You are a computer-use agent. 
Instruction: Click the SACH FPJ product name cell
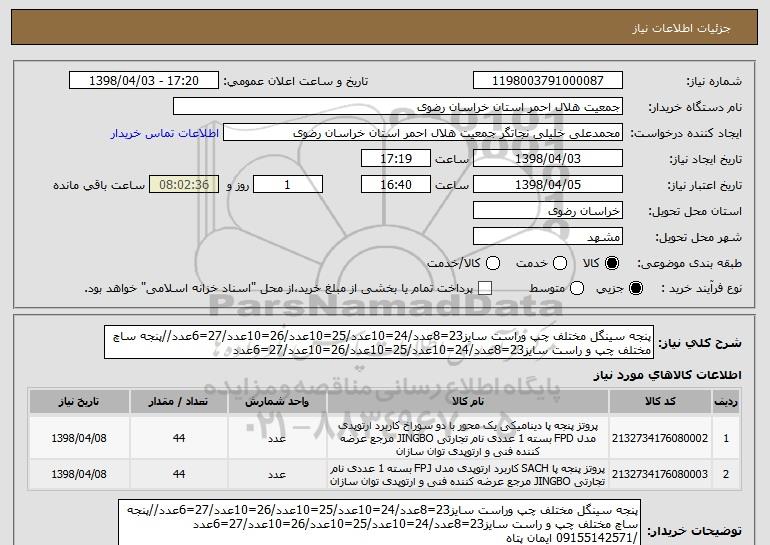pyautogui.click(x=468, y=475)
